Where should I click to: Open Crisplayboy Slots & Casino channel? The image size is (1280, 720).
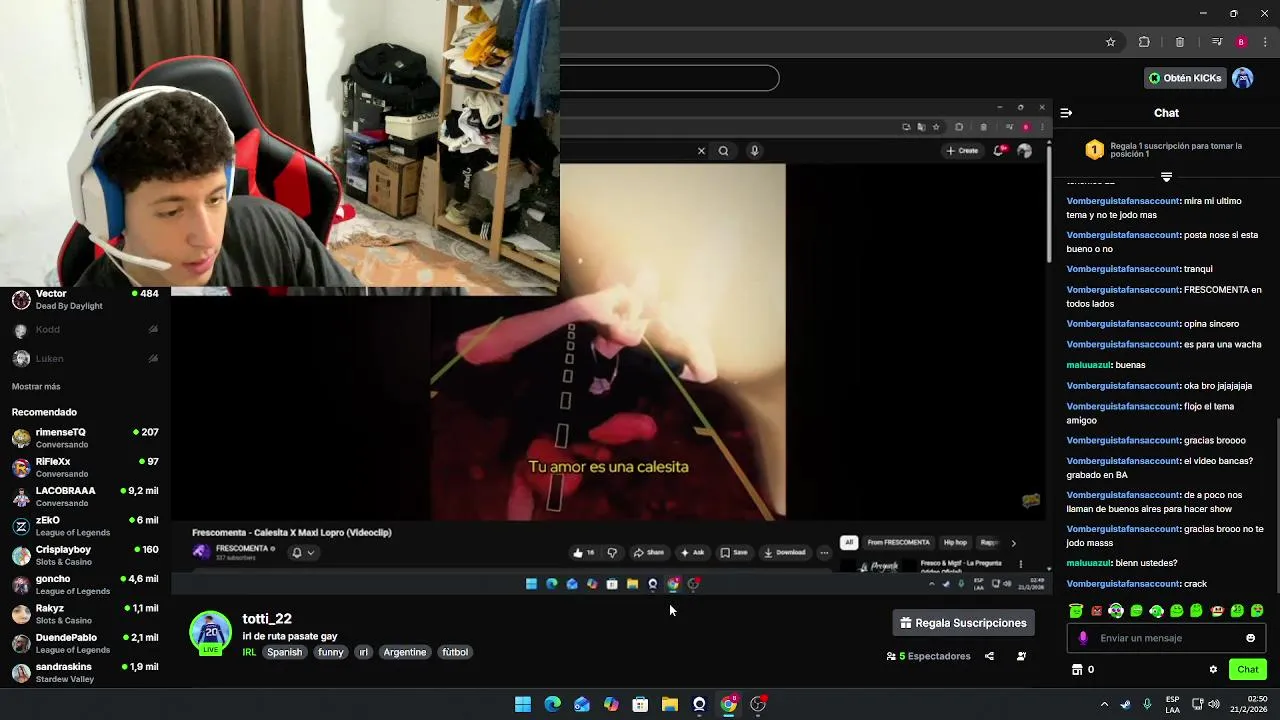[85, 555]
